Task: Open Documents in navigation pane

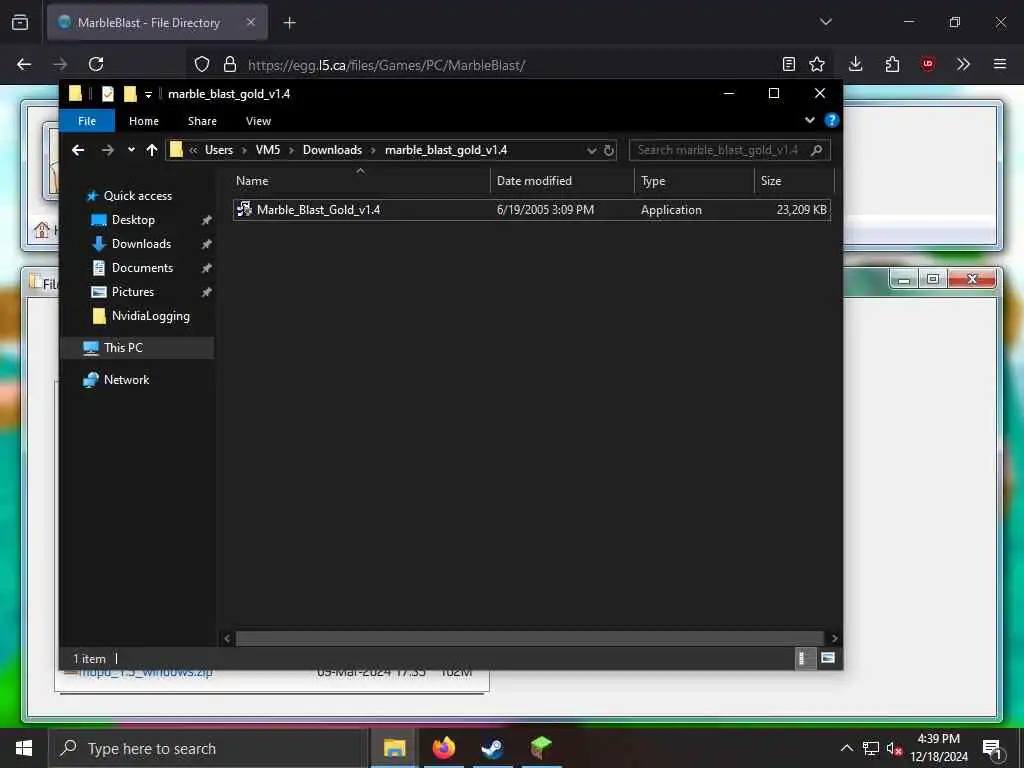Action: click(x=142, y=268)
